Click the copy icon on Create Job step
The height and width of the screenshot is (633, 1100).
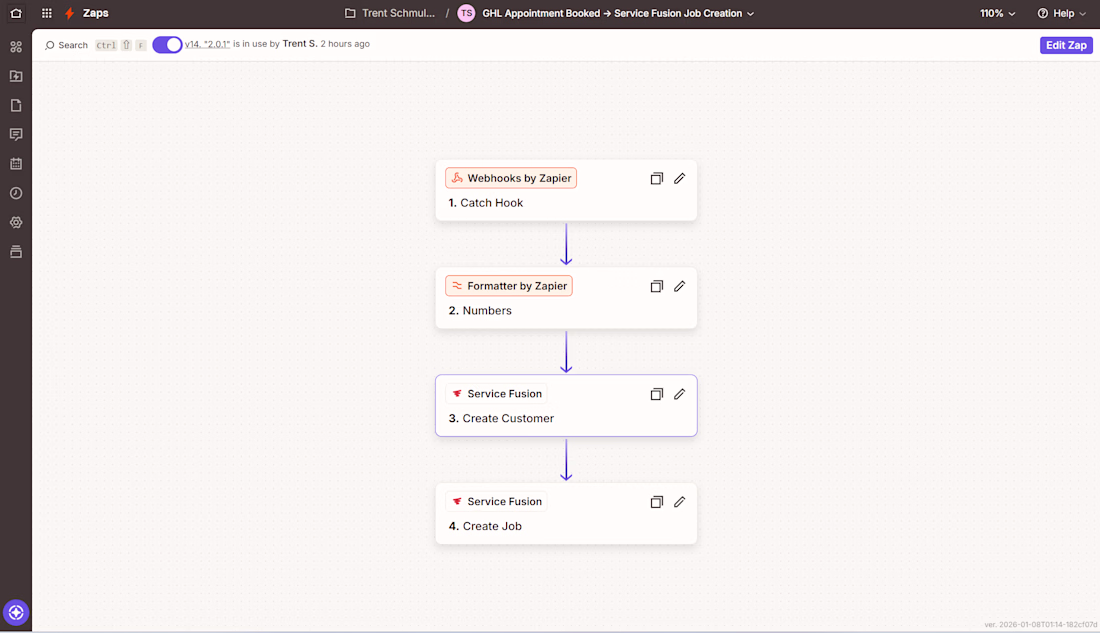click(657, 502)
